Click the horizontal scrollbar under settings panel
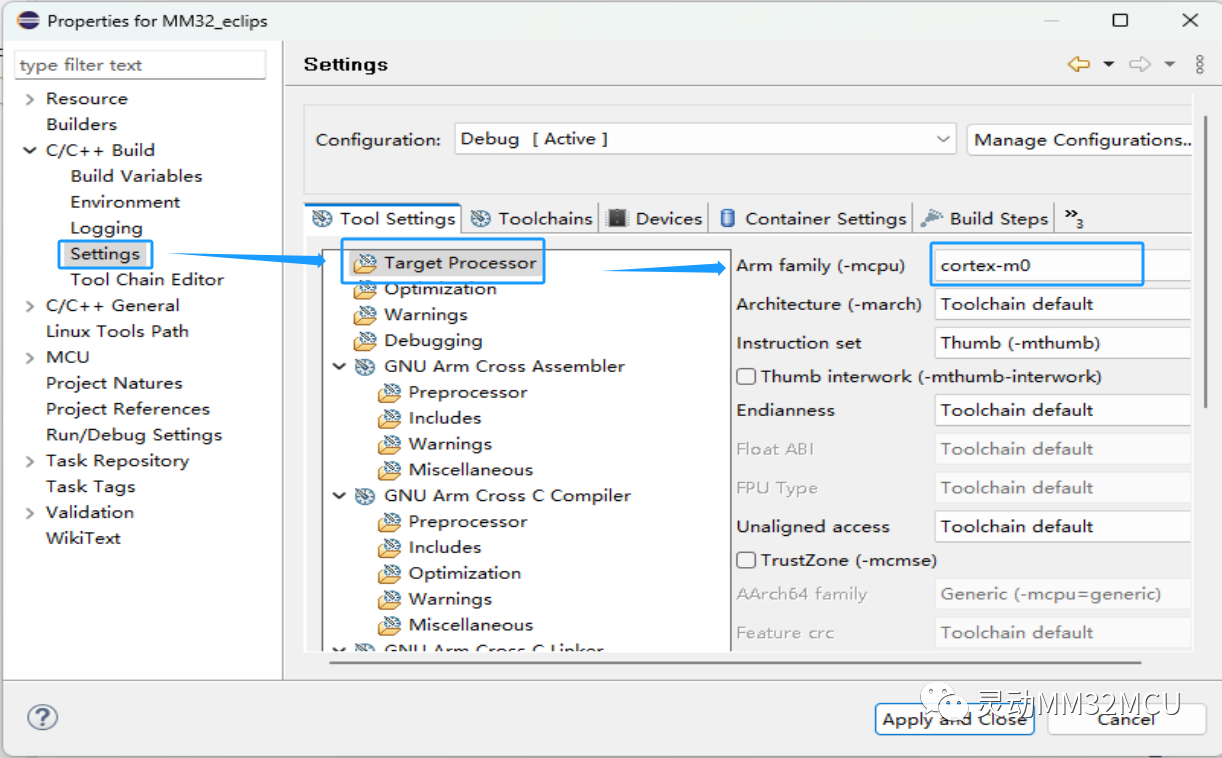Screen dimensions: 1222x758 click(735, 661)
